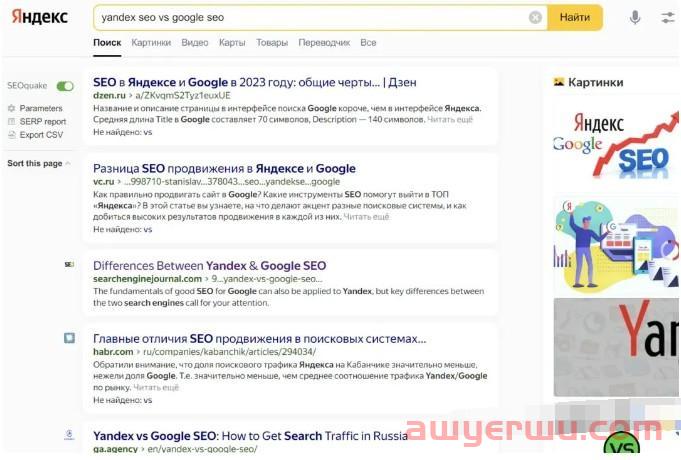The width and height of the screenshot is (681, 460).
Task: Open search settings sliders icon
Action: [x=668, y=17]
